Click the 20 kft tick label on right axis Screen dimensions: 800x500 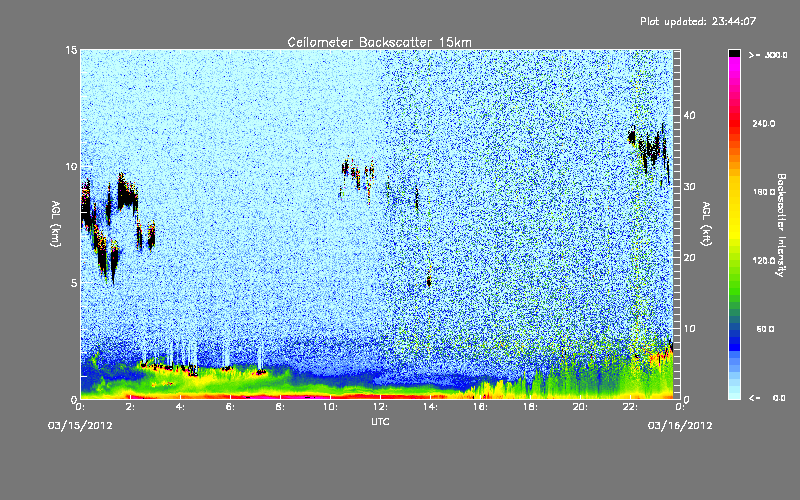[x=689, y=258]
